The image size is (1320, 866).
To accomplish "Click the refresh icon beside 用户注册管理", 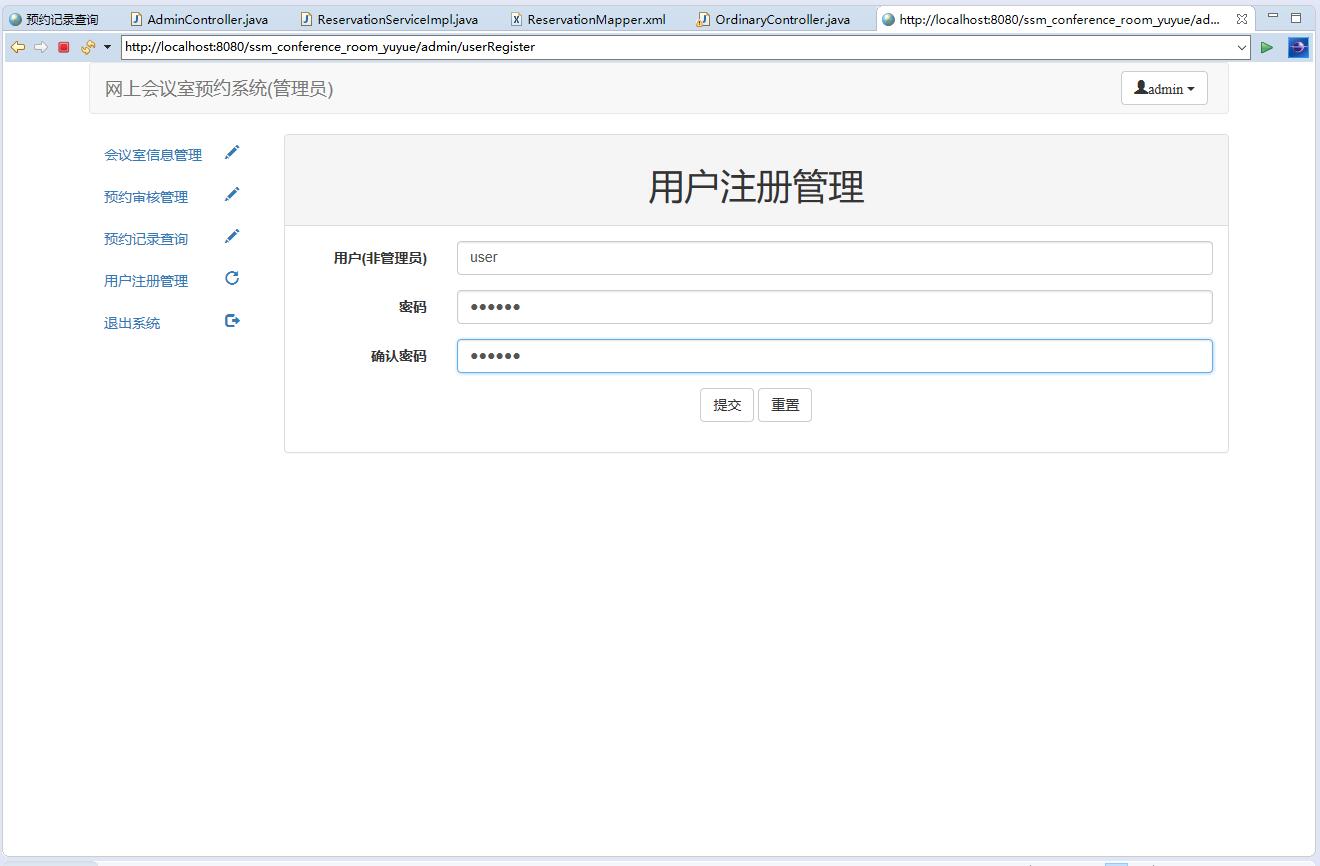I will point(231,278).
